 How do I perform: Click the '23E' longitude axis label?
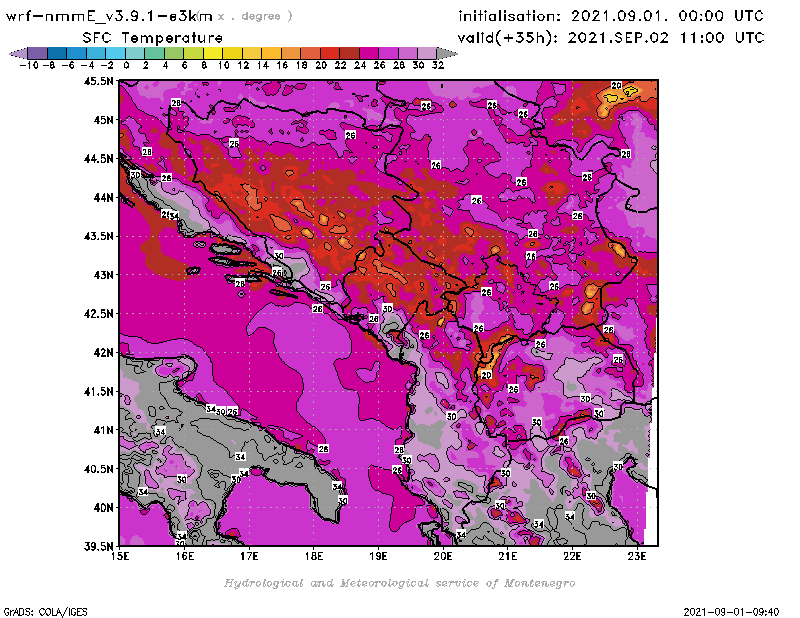(637, 556)
